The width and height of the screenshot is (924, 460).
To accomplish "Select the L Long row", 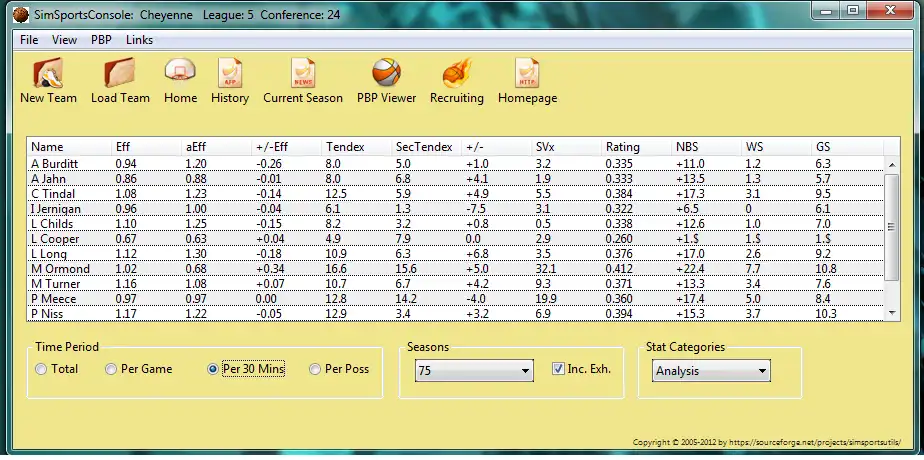I will pyautogui.click(x=456, y=254).
